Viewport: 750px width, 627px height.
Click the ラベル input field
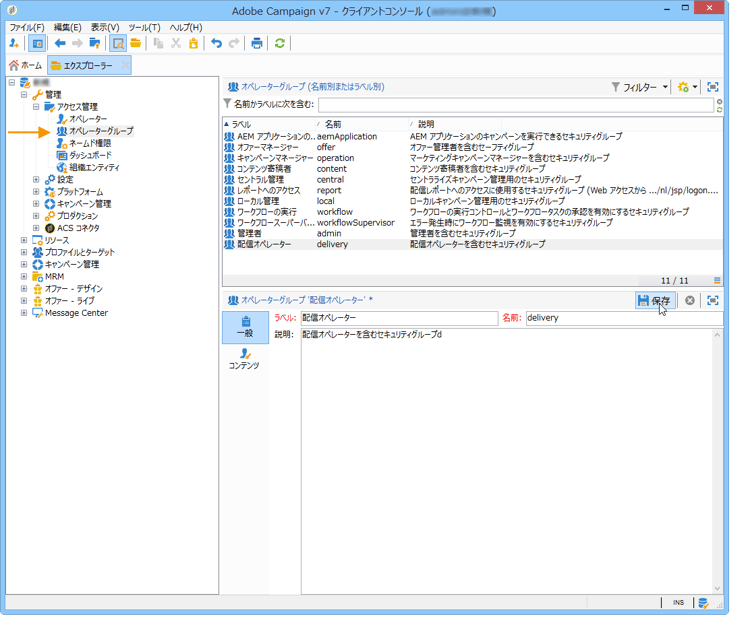399,318
